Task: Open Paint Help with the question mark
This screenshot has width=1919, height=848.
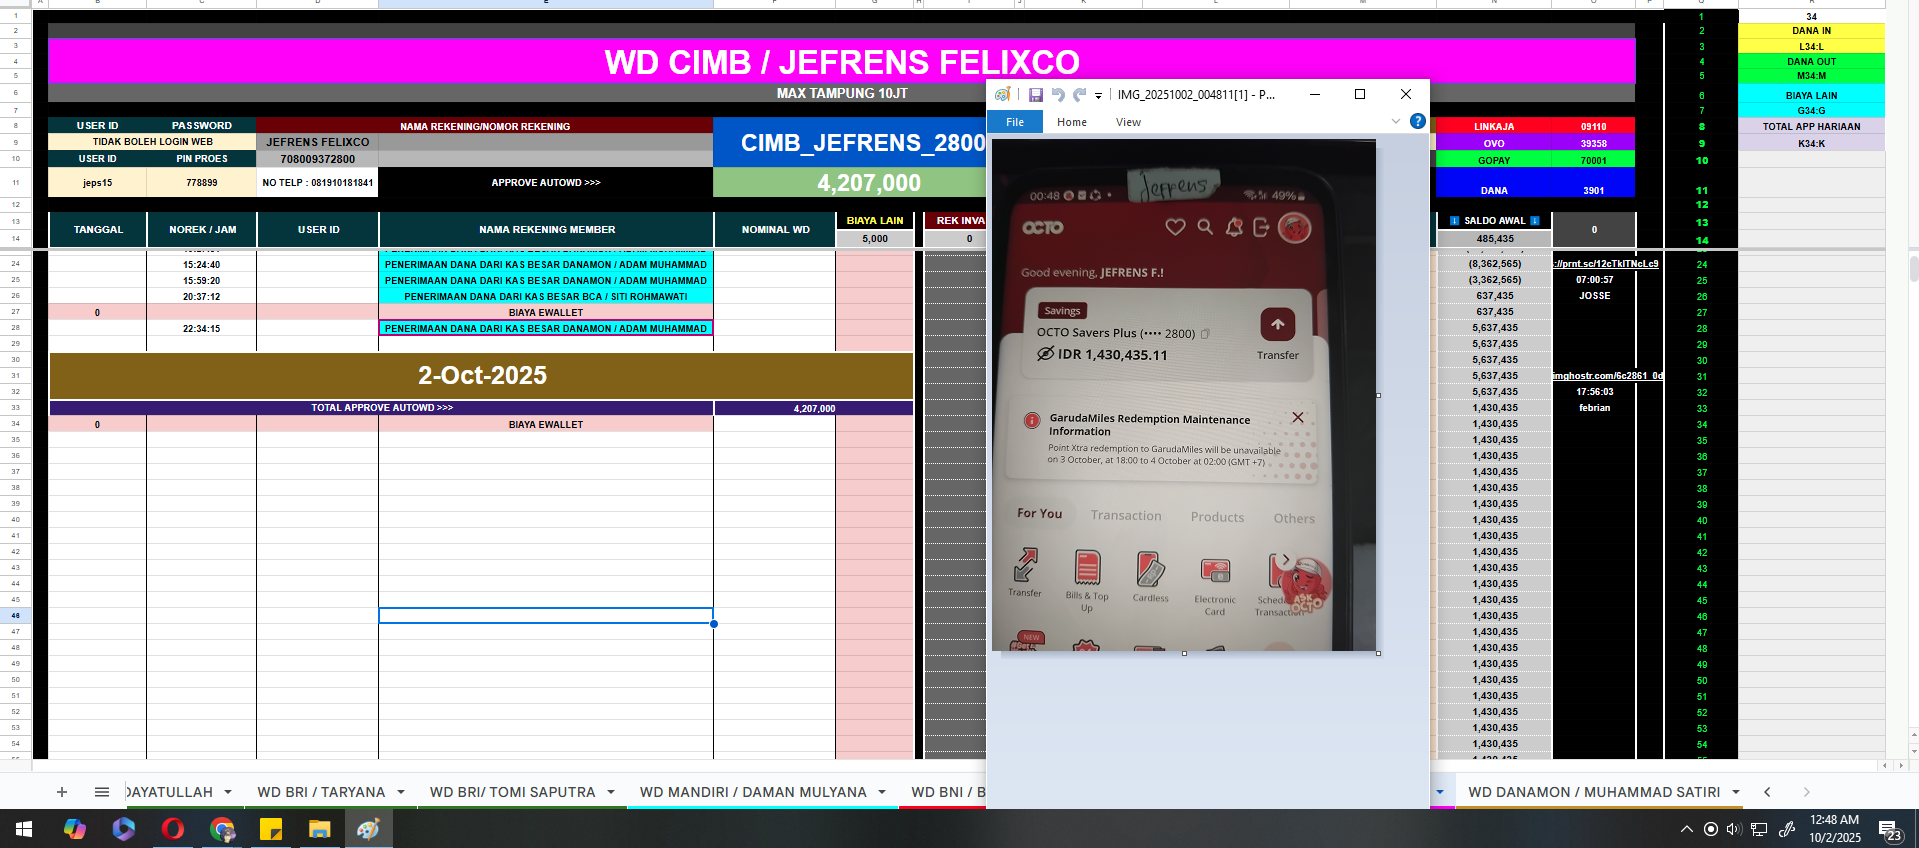Action: [x=1417, y=121]
